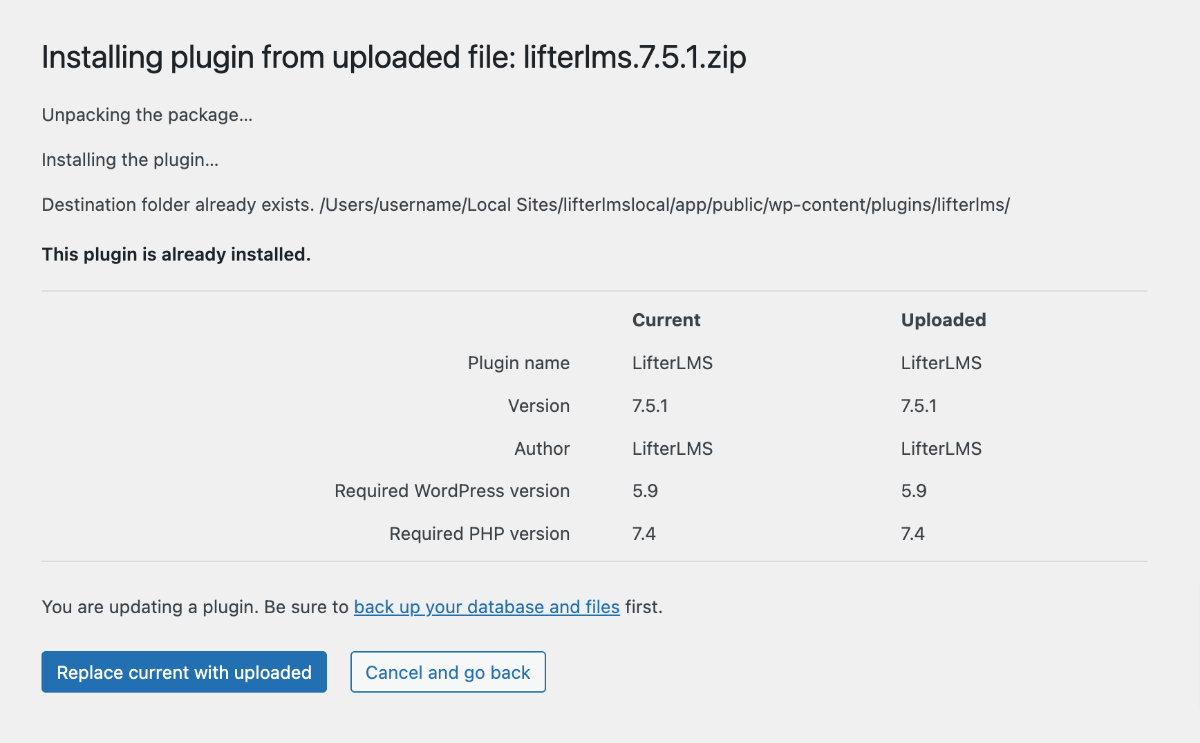Click the Uploaded column header
Image resolution: width=1200 pixels, height=743 pixels.
(943, 320)
